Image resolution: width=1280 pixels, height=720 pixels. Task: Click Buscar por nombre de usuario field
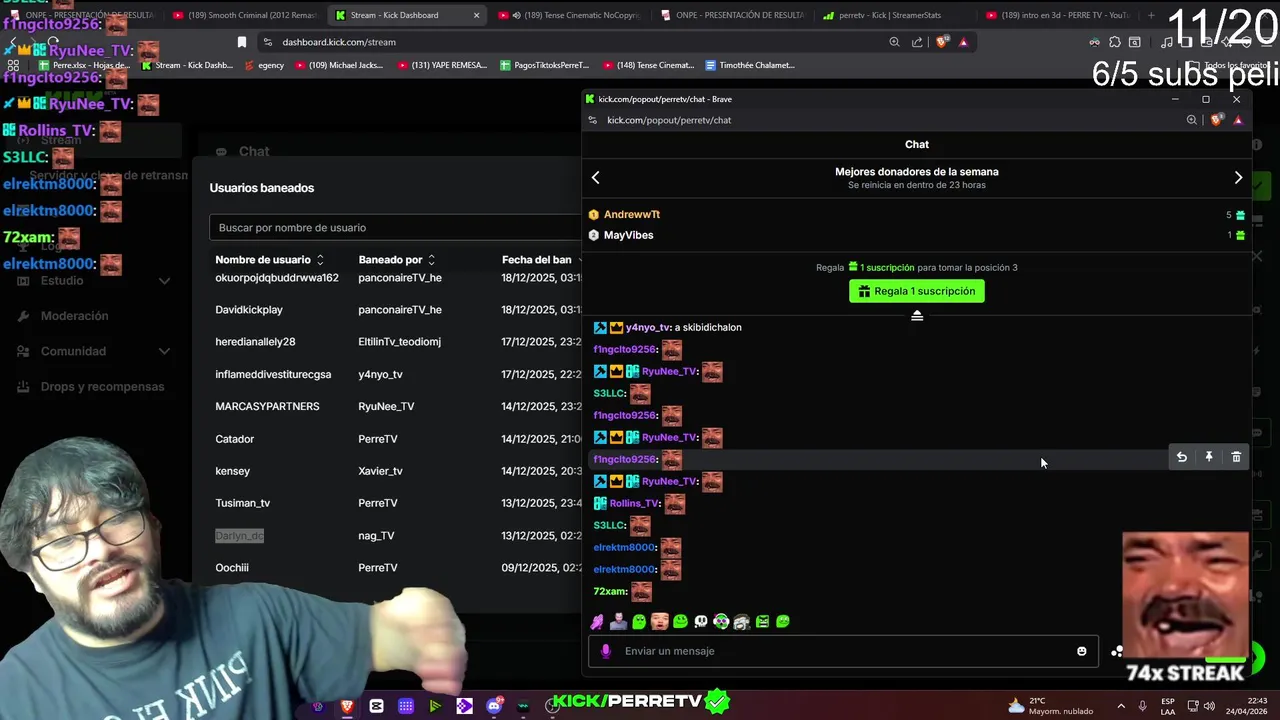point(395,228)
